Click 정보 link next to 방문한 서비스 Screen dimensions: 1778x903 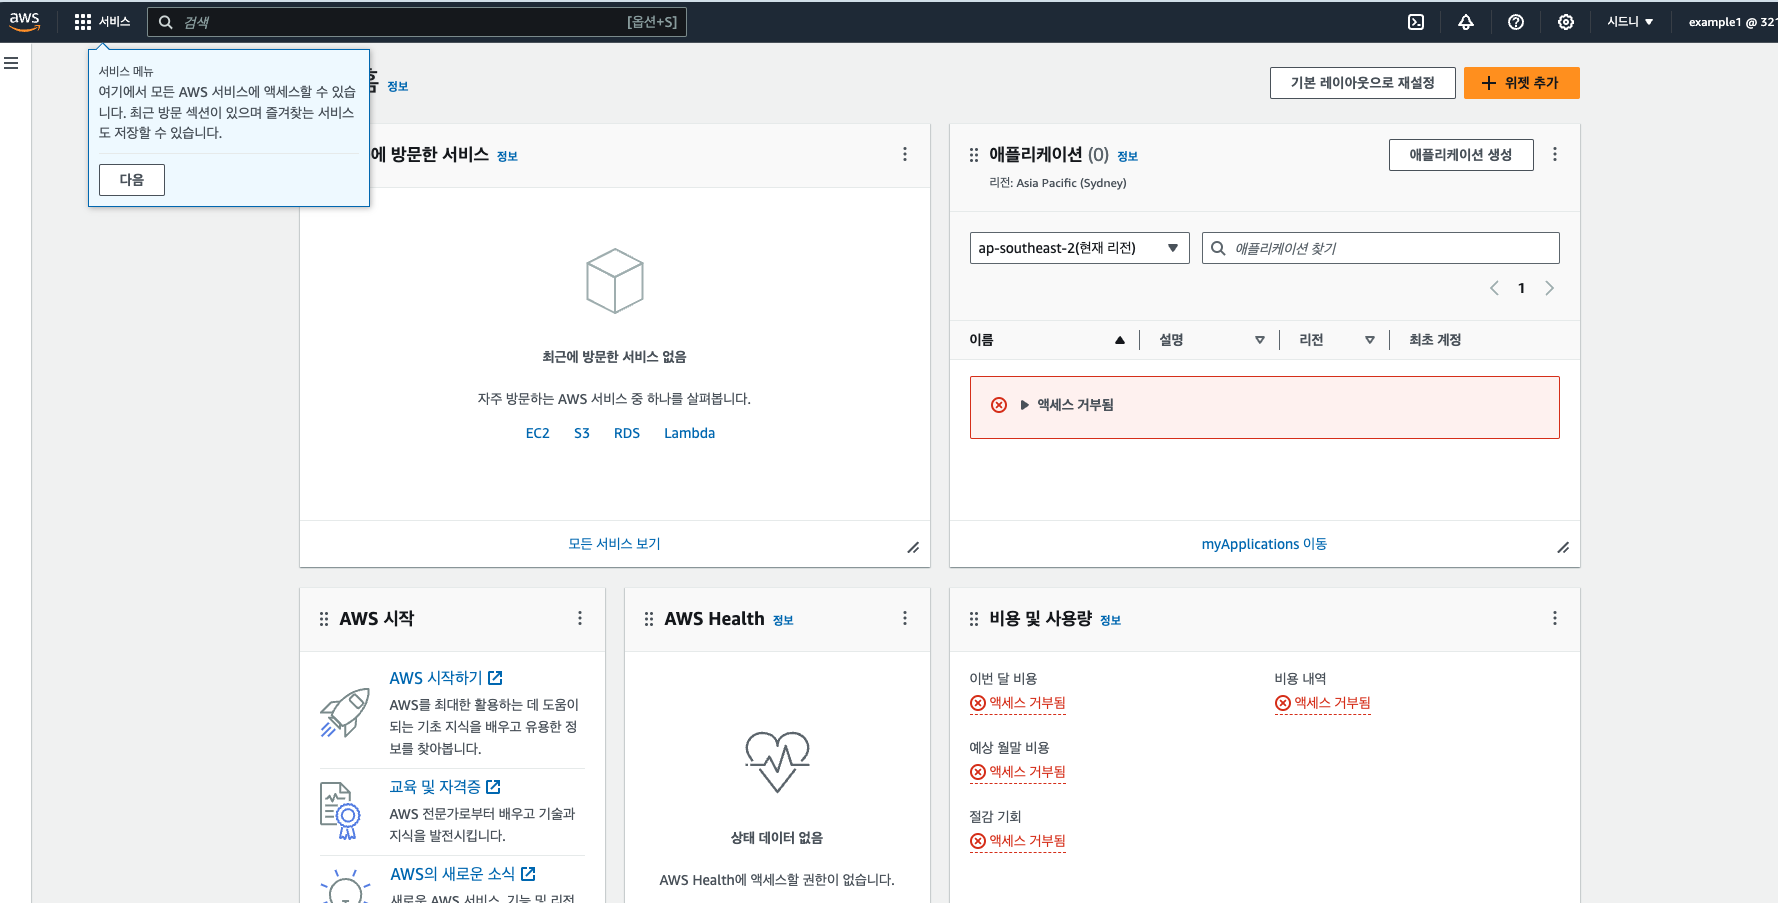coord(507,156)
